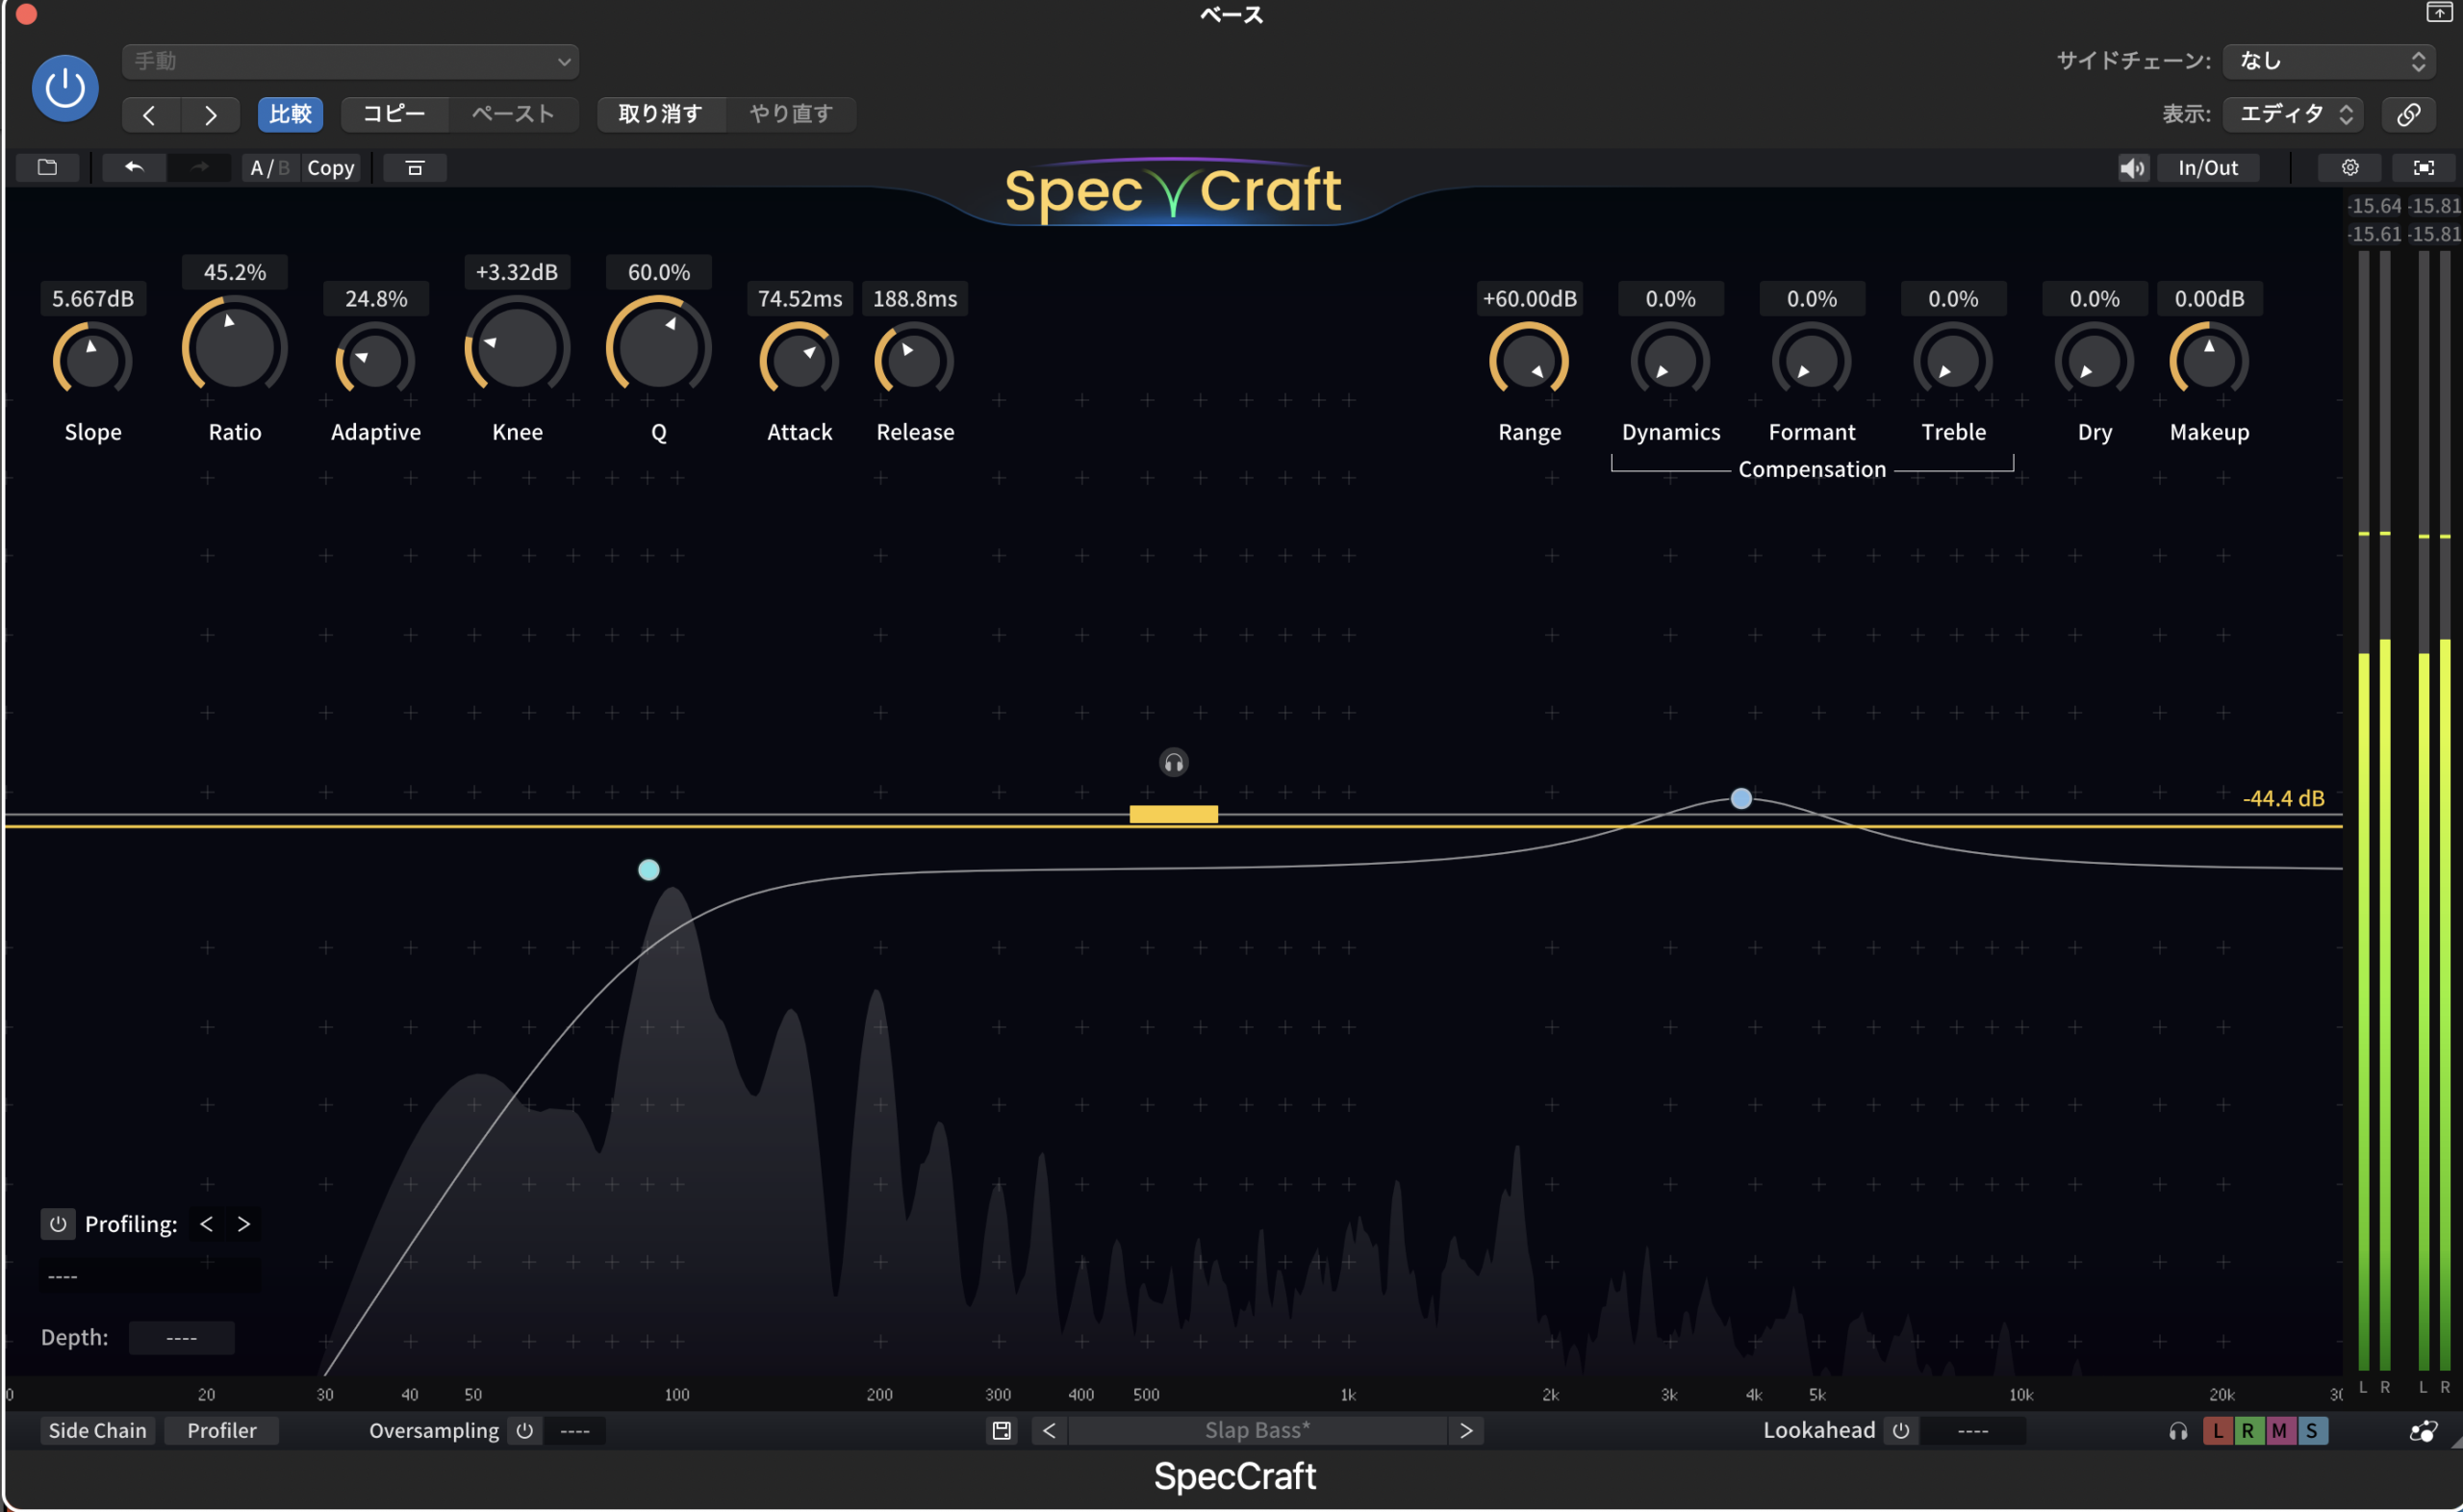The height and width of the screenshot is (1512, 2463).
Task: Click the archive icon beside Copy
Action: (x=415, y=167)
